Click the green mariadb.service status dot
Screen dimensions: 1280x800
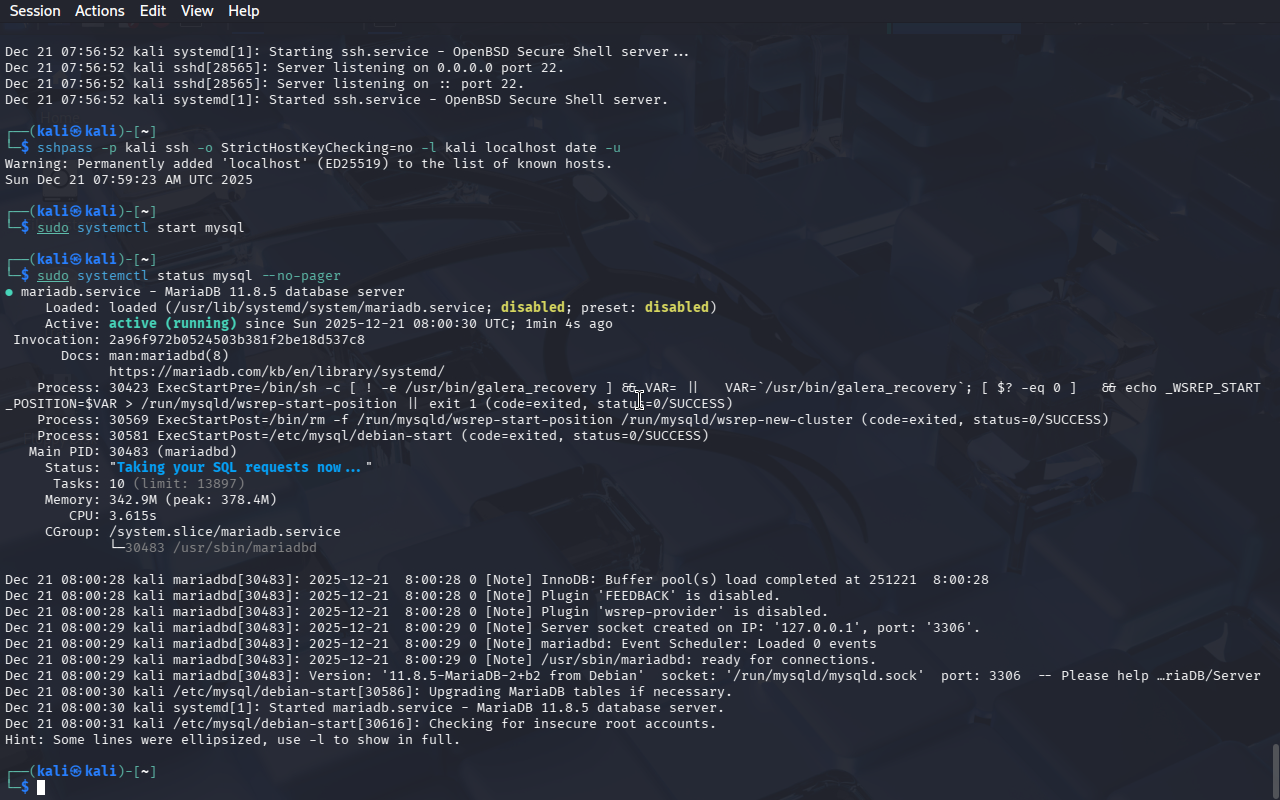9,292
